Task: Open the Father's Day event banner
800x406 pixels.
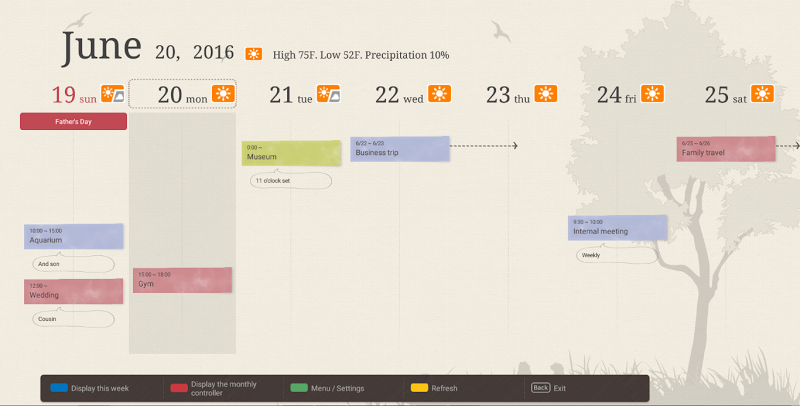Action: click(x=73, y=122)
